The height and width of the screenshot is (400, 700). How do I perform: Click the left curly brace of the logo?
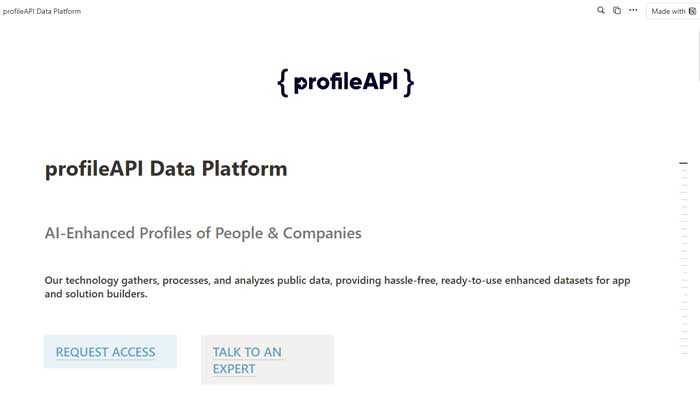point(283,82)
